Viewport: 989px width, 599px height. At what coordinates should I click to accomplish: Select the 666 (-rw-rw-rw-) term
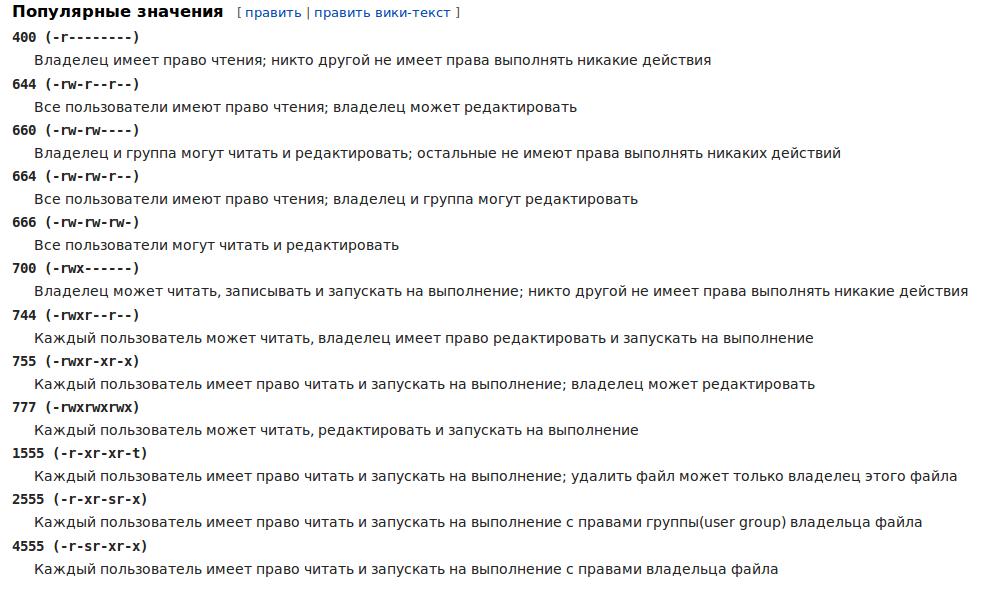pyautogui.click(x=76, y=222)
